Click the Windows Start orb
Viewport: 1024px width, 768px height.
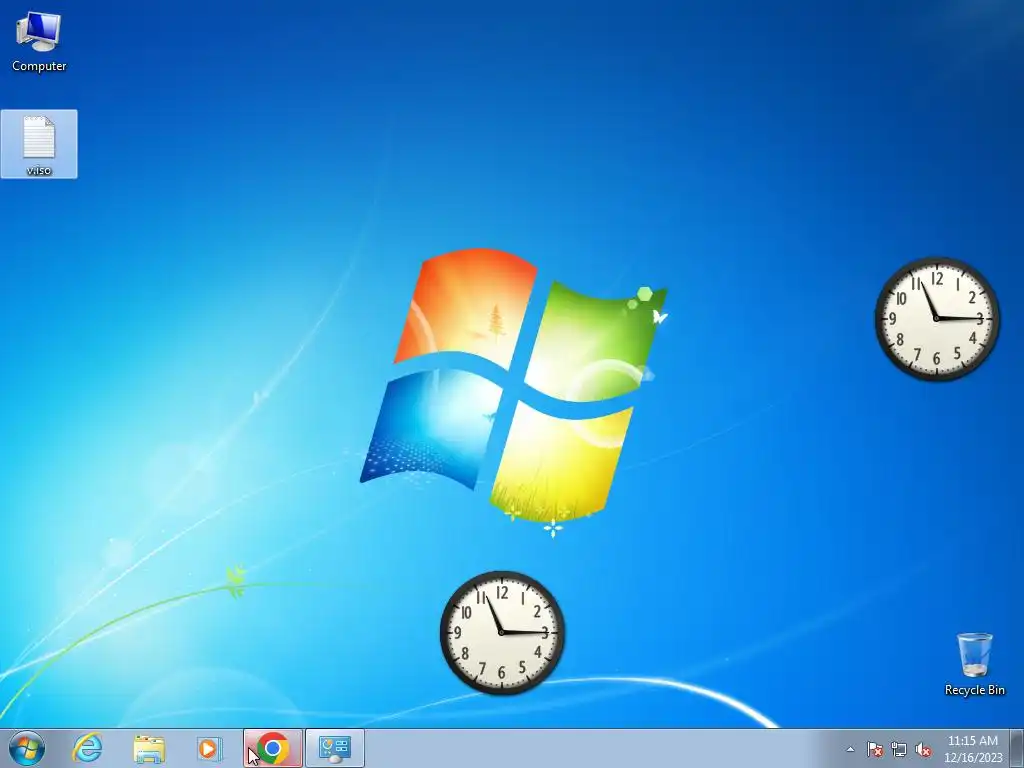(27, 748)
